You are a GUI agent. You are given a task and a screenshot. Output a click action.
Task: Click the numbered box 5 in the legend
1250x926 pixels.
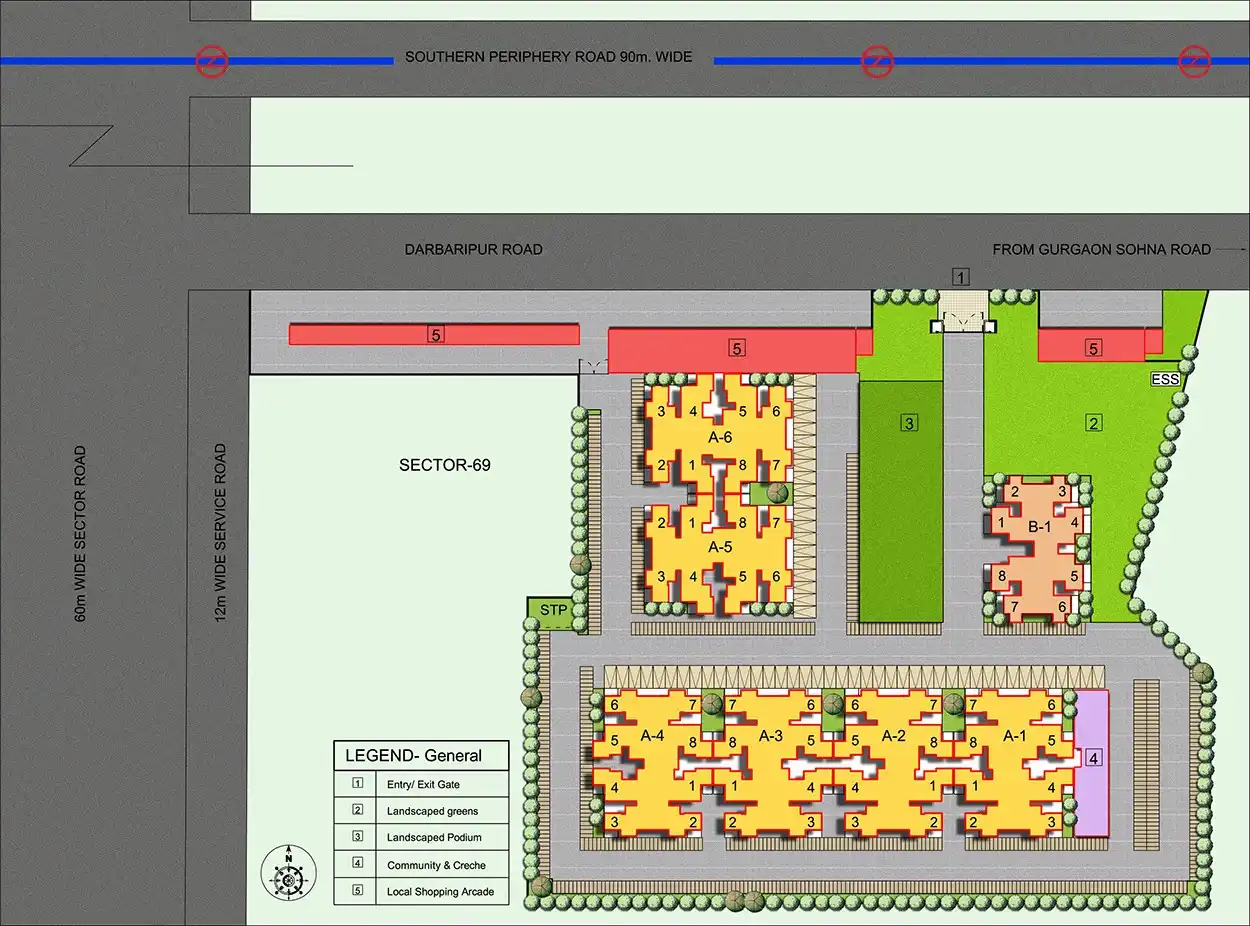(356, 891)
